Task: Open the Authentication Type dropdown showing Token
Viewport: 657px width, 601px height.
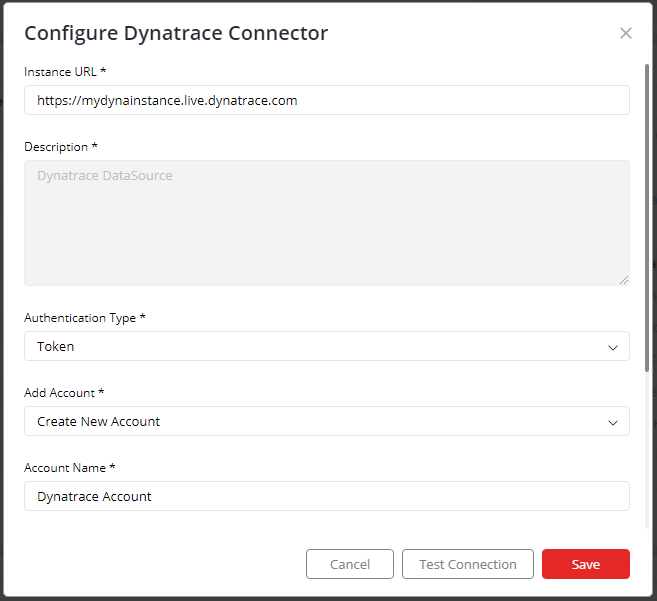Action: click(x=327, y=346)
